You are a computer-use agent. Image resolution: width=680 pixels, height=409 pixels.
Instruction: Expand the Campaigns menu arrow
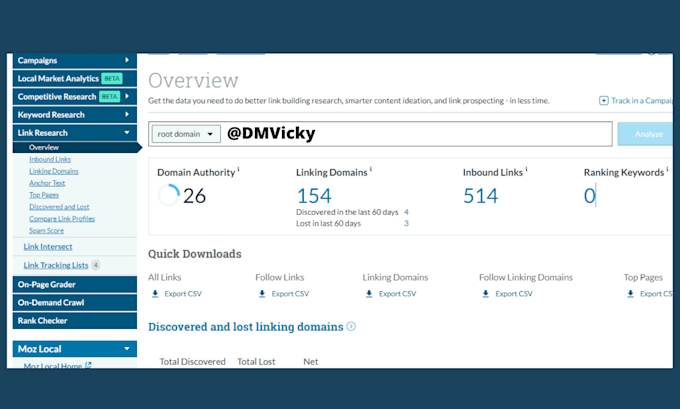click(x=127, y=60)
